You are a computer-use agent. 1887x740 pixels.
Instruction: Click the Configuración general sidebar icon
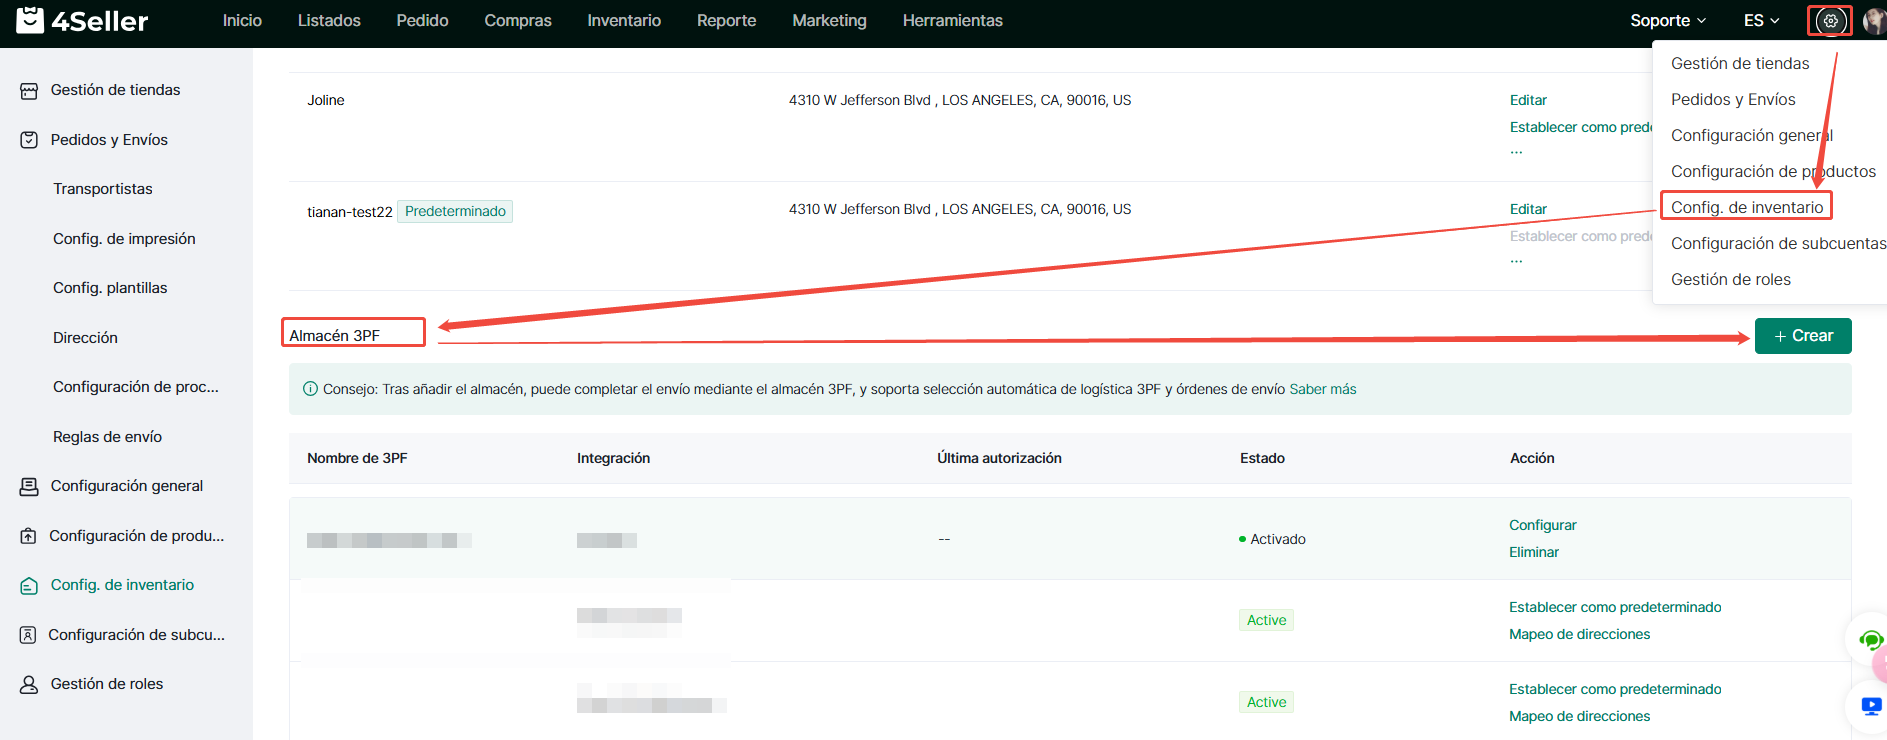pyautogui.click(x=29, y=487)
